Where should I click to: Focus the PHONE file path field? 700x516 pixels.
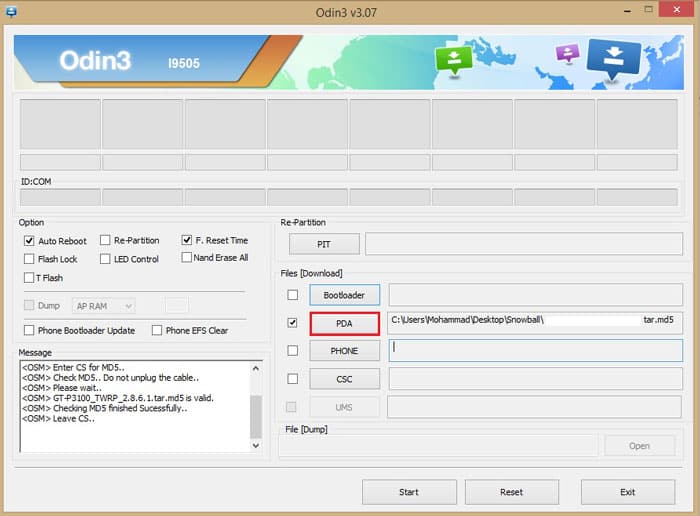(x=535, y=350)
